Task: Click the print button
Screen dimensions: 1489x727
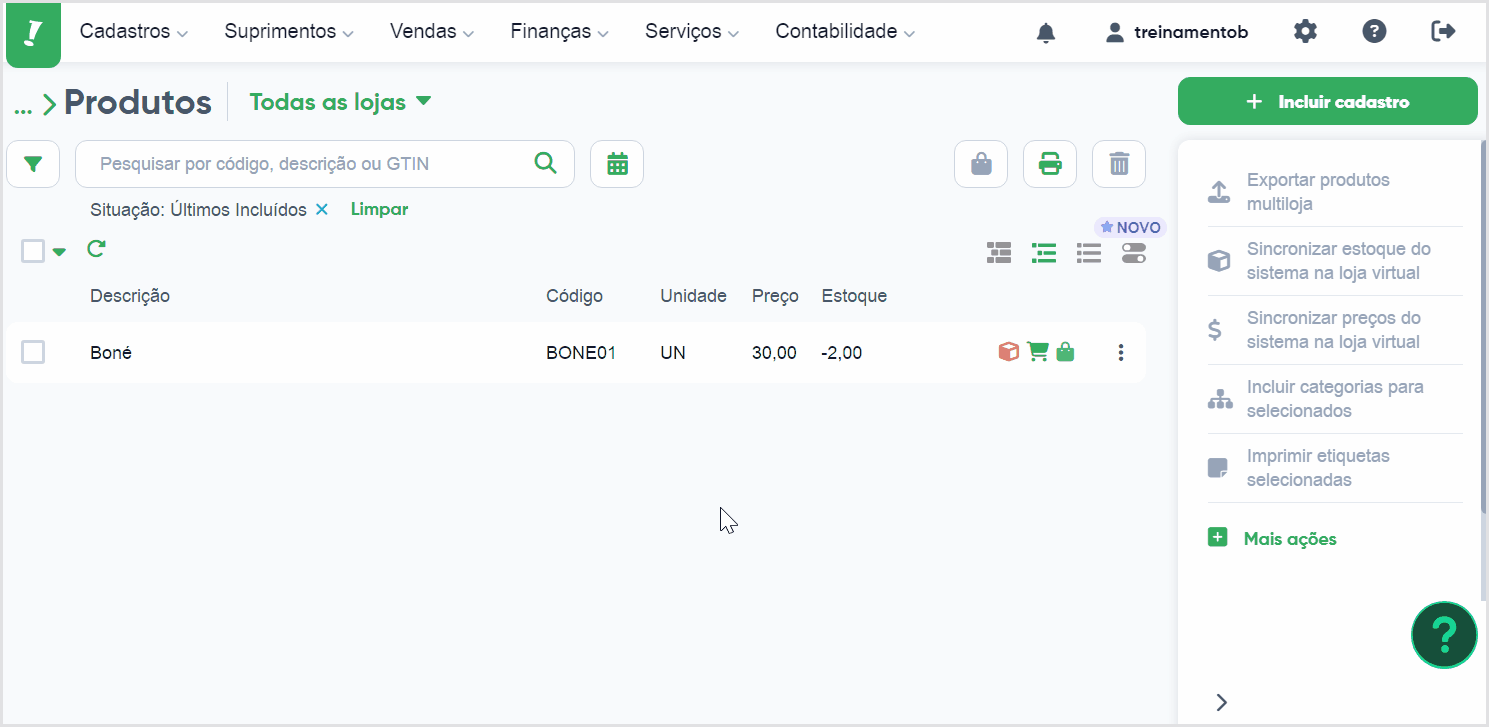Action: point(1050,164)
